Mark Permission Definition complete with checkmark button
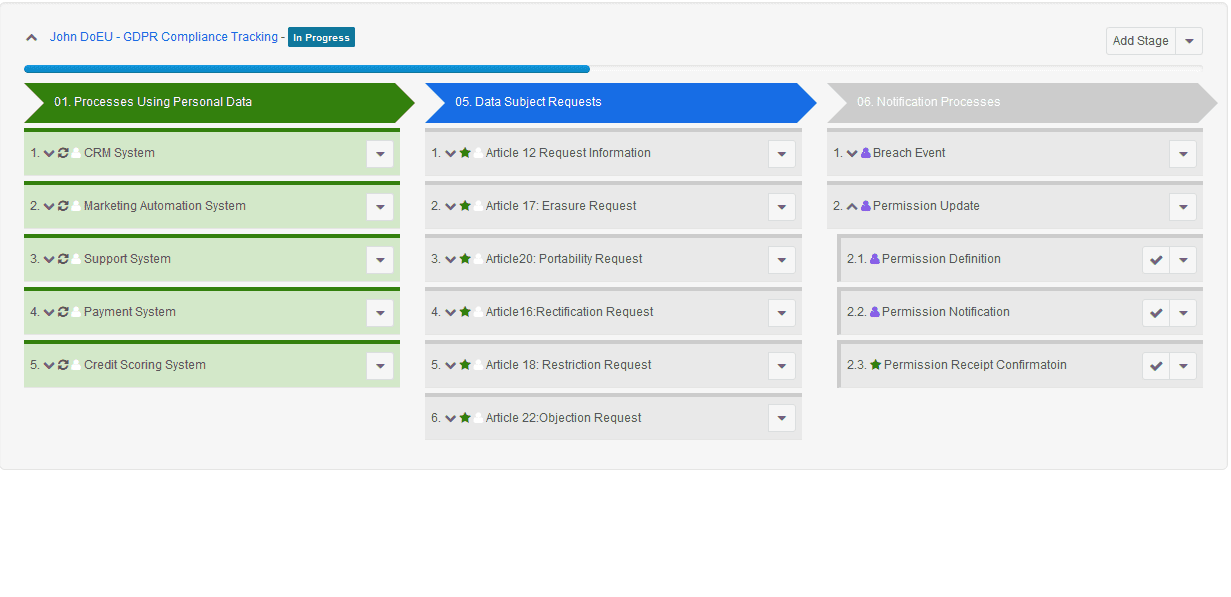Viewport: 1231px width, 597px height. (x=1156, y=260)
